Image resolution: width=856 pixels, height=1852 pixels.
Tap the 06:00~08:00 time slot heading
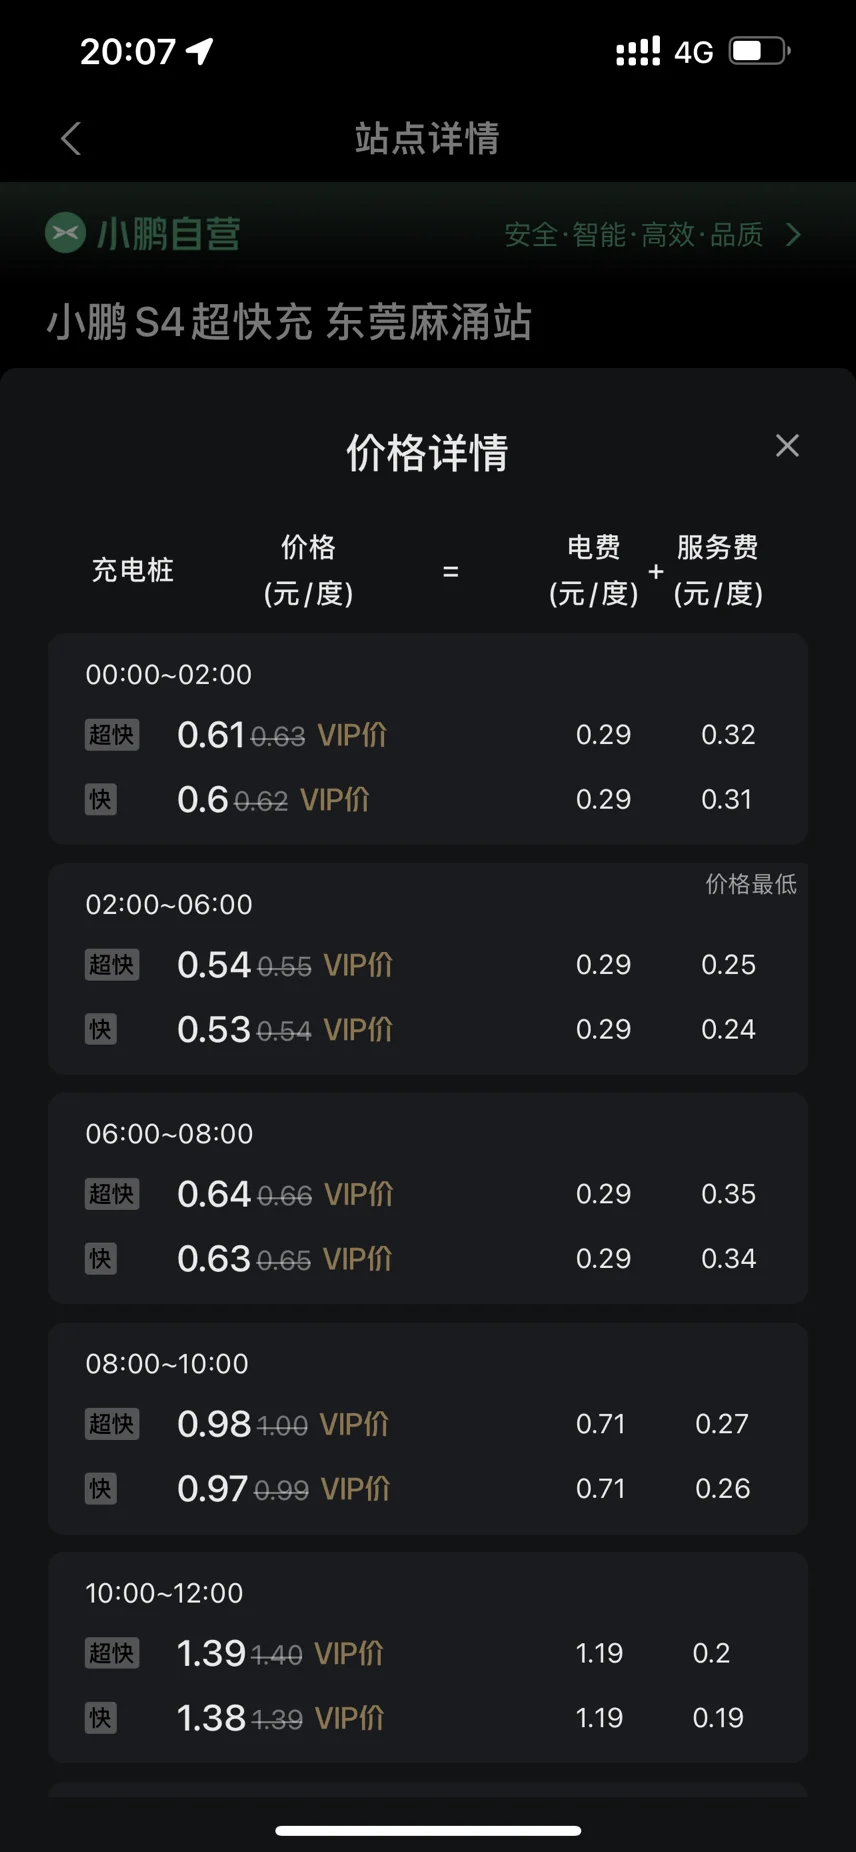pyautogui.click(x=169, y=1134)
